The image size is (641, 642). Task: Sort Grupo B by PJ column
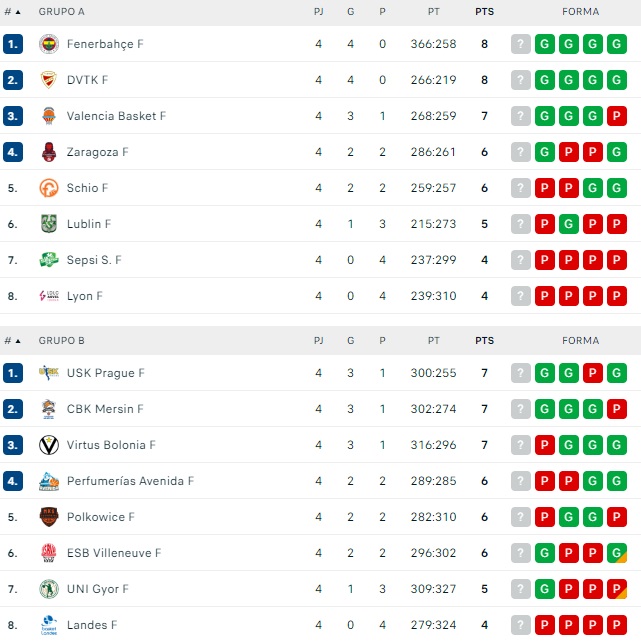(x=318, y=341)
